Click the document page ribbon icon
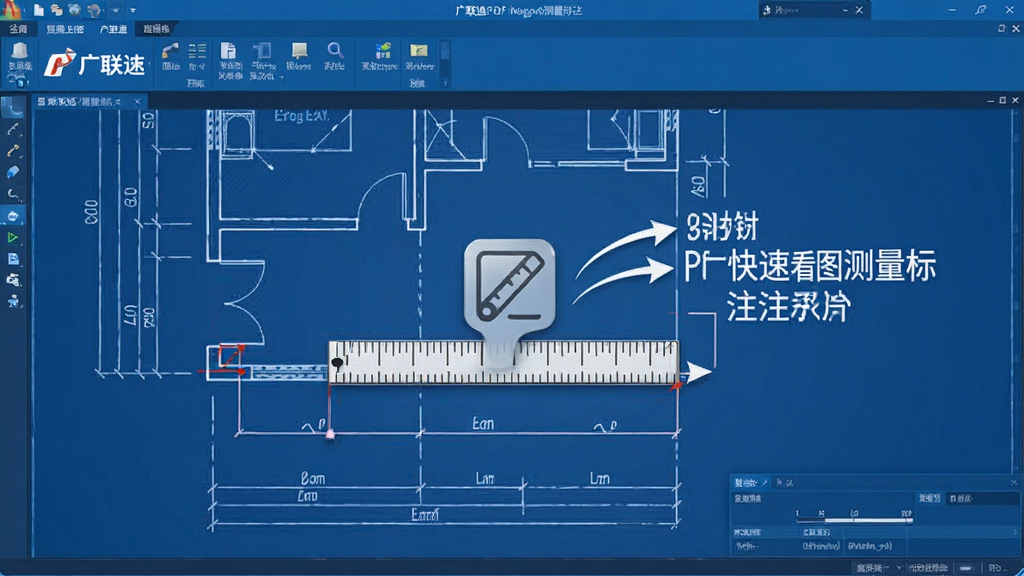Image resolution: width=1024 pixels, height=576 pixels. (228, 51)
